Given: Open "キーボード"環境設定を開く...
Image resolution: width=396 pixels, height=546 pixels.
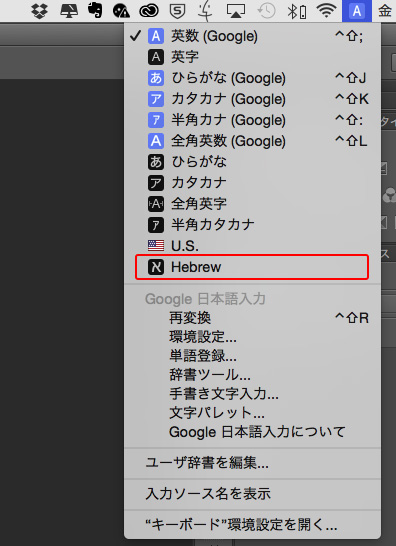Looking at the screenshot, I should [252, 524].
